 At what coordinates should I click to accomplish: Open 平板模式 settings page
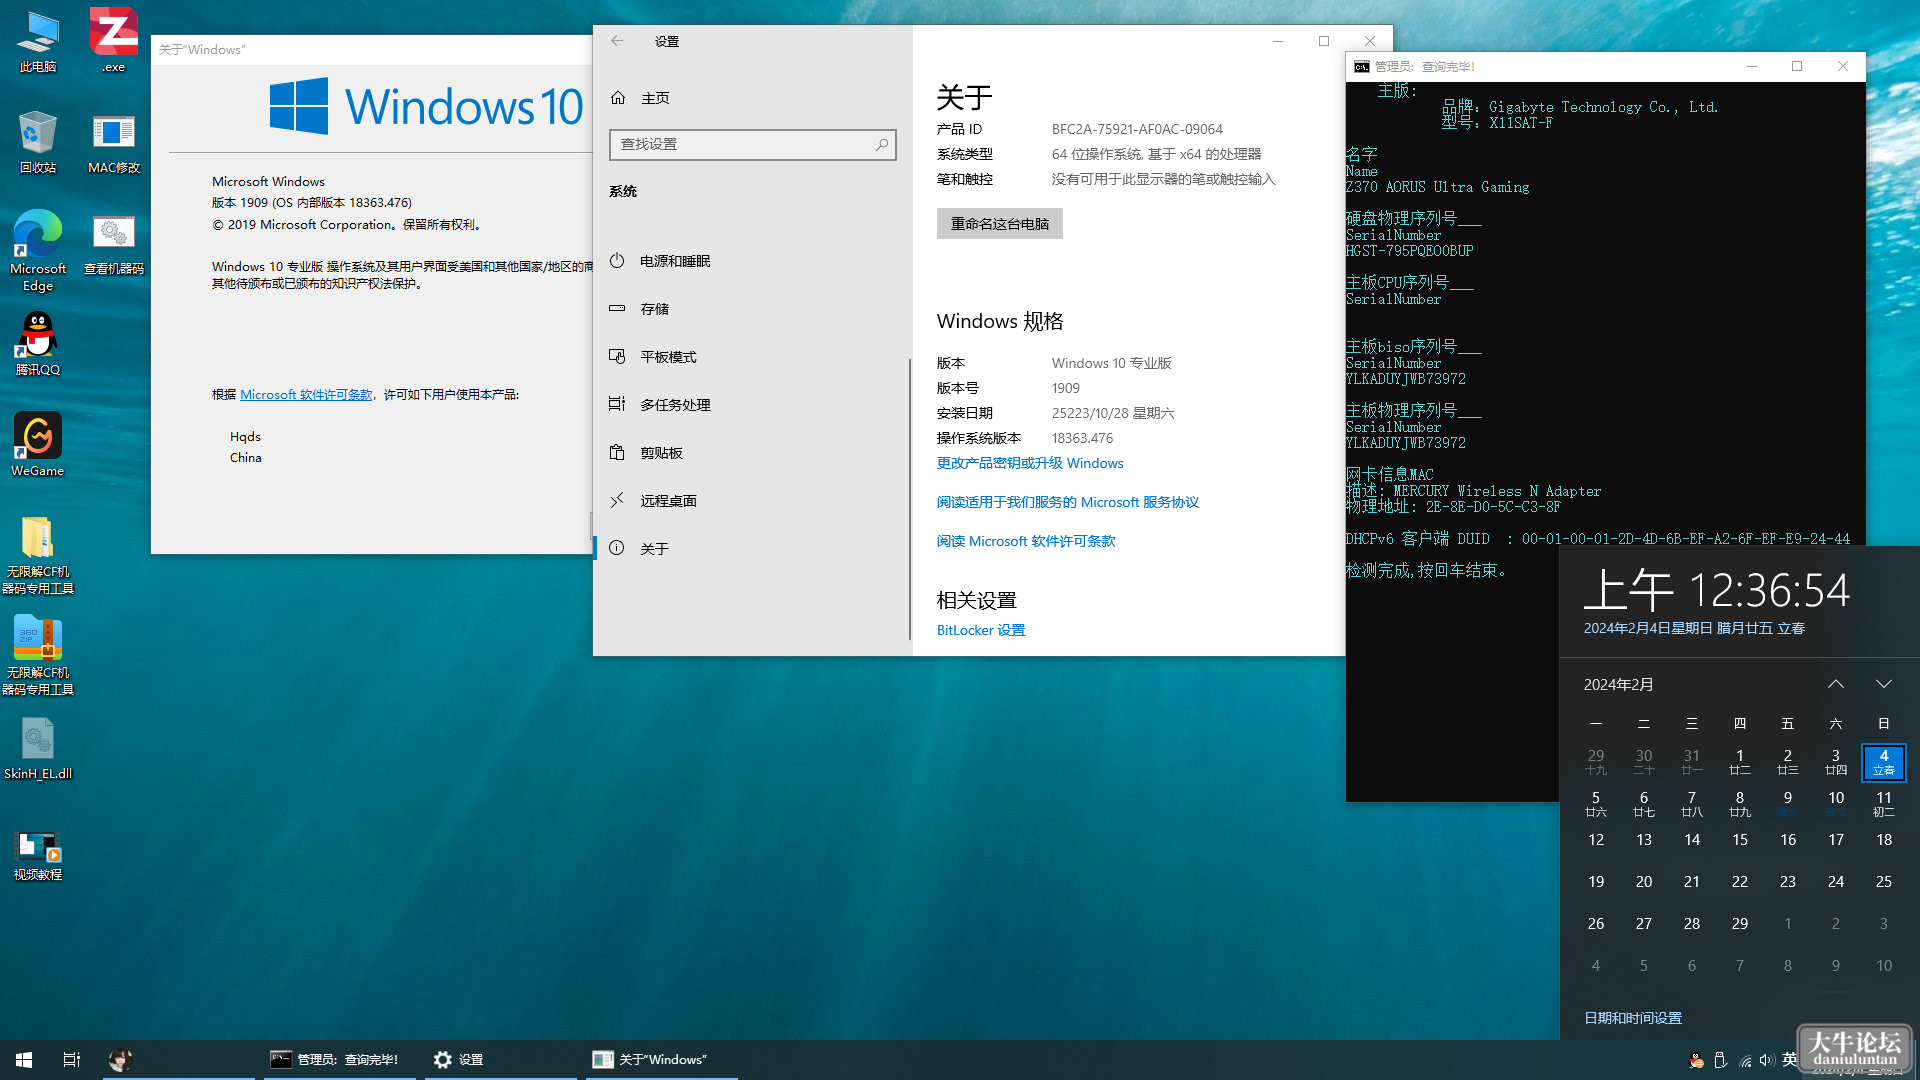(x=752, y=357)
